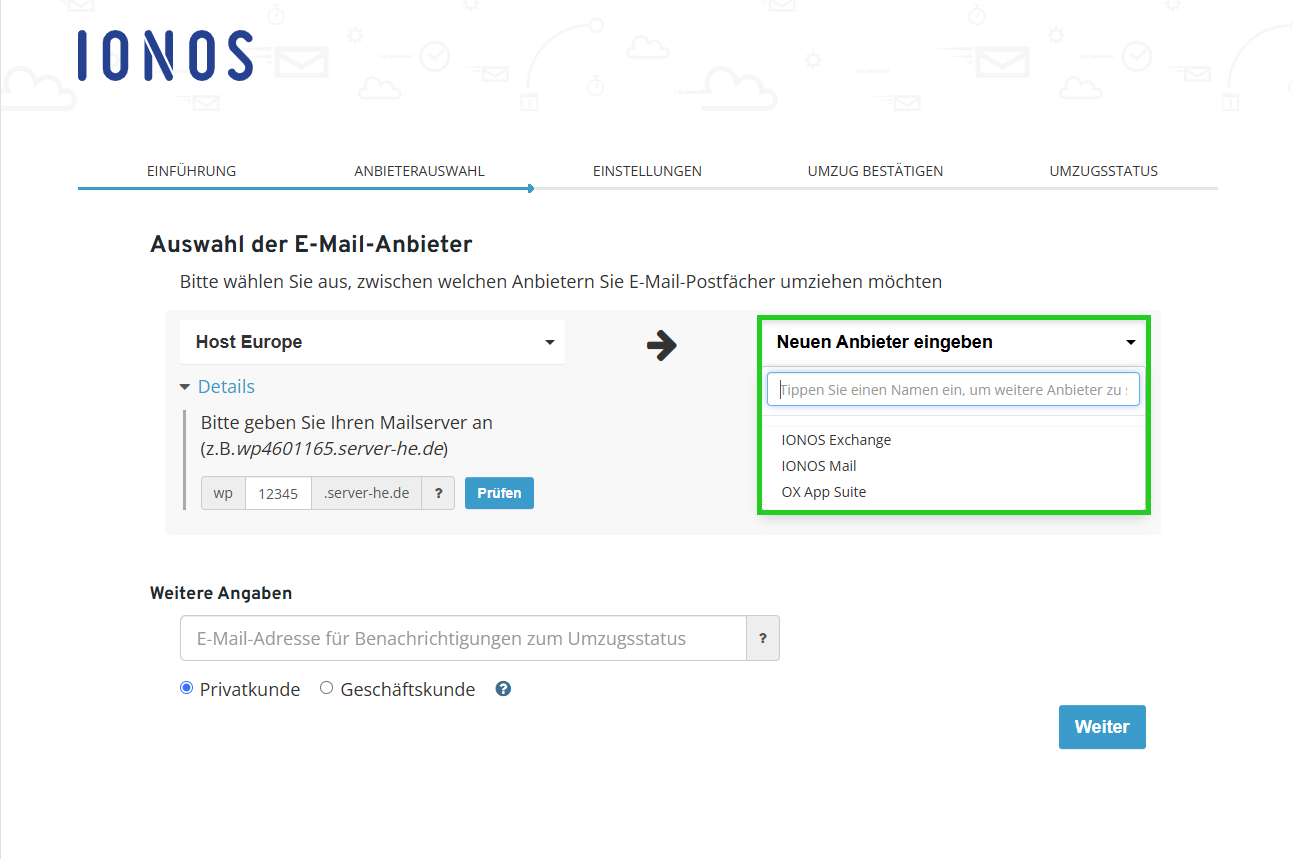Screen dimensions: 1292x859
Task: Click the Auswahl der E-Mail-Anbieter heading
Action: tap(311, 244)
